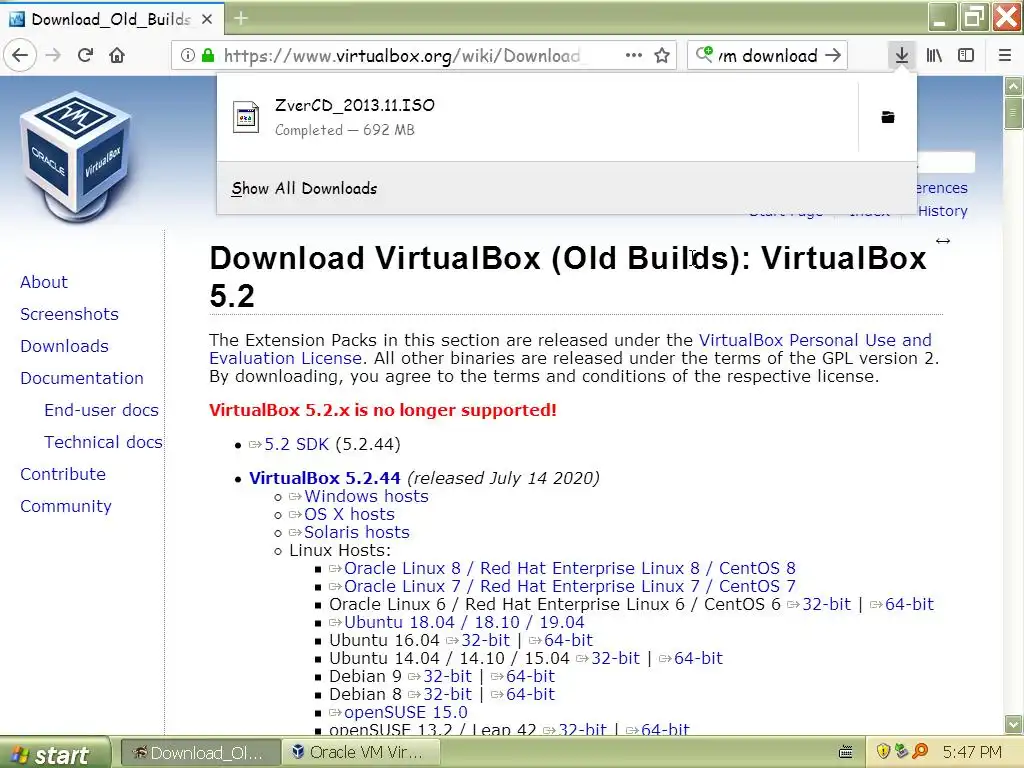Download Ubuntu 18.04 / 18.10 / 19.04 package

click(464, 622)
